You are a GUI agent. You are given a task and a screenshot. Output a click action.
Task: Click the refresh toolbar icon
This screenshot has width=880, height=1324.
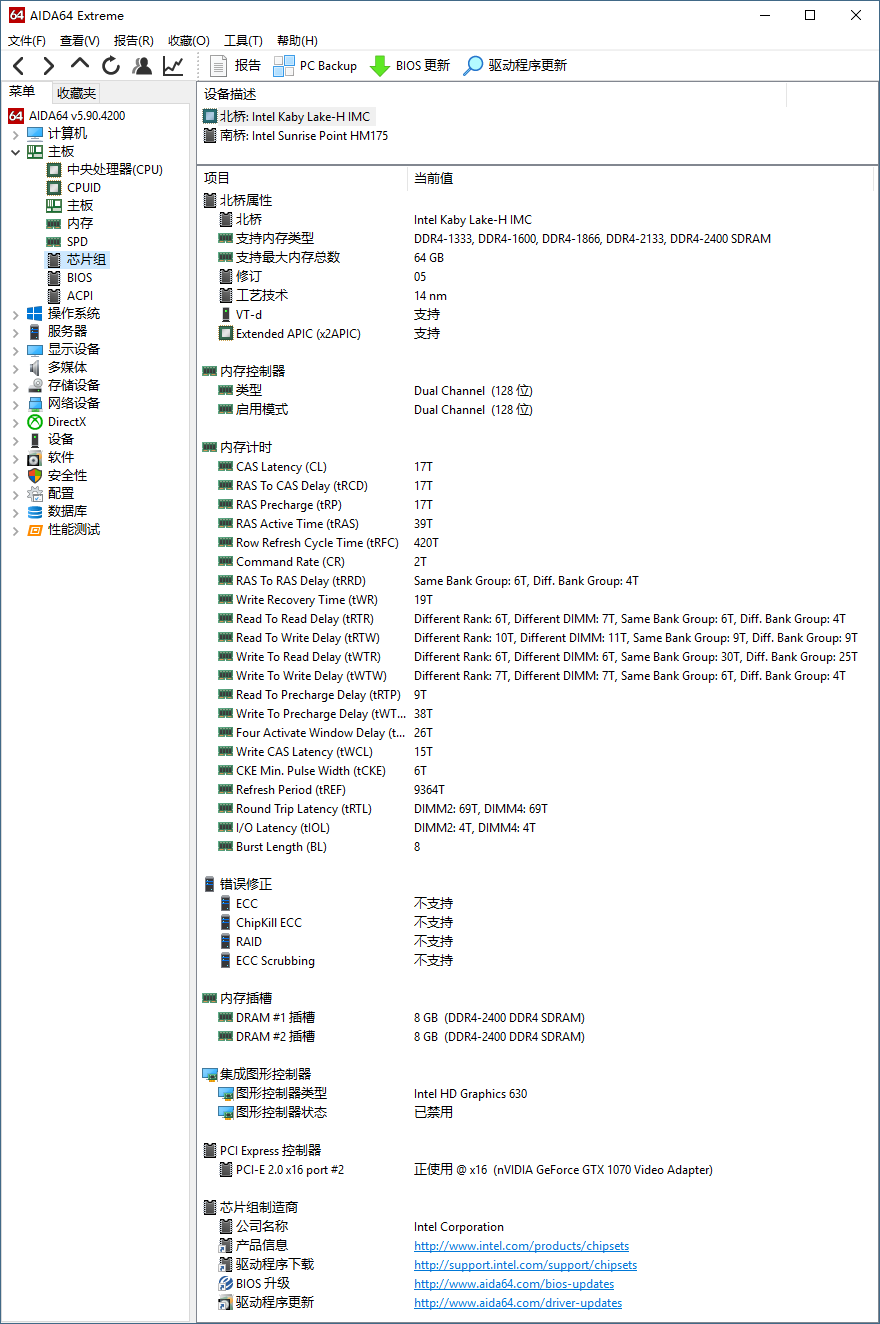[110, 65]
